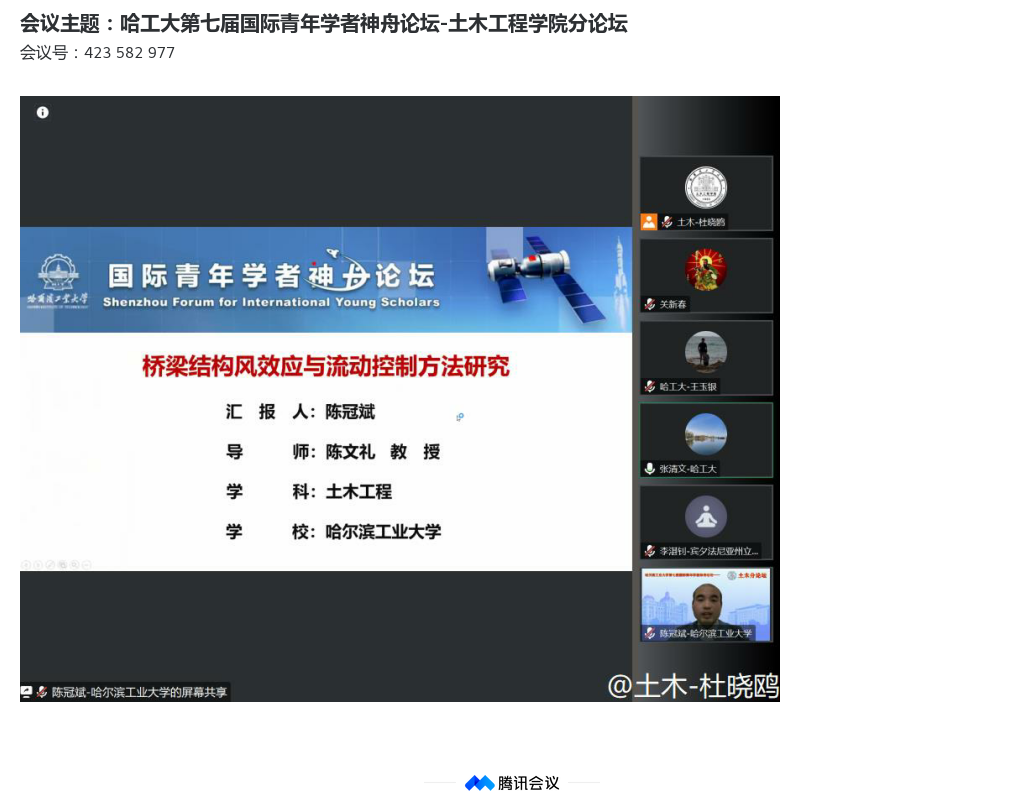Viewport: 1024px width, 811px height.
Task: Click the previous slide arrow in slideshow controls
Action: (x=26, y=565)
